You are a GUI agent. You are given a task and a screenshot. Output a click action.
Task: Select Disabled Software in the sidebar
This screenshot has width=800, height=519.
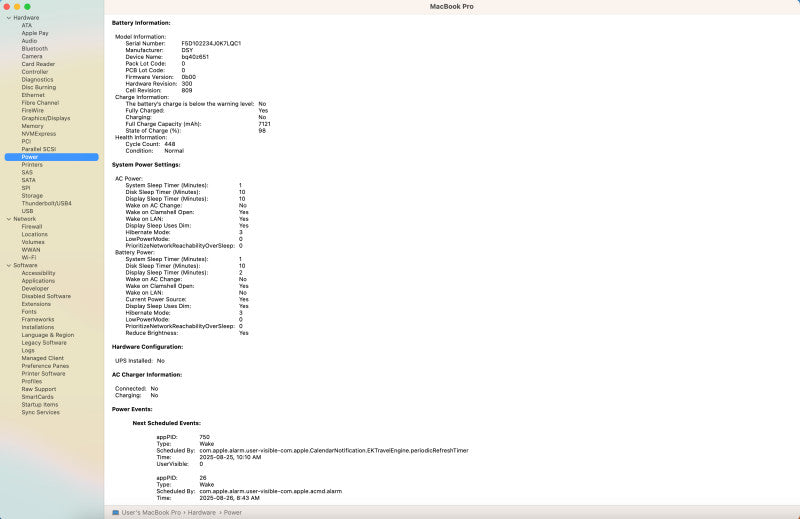click(x=46, y=296)
